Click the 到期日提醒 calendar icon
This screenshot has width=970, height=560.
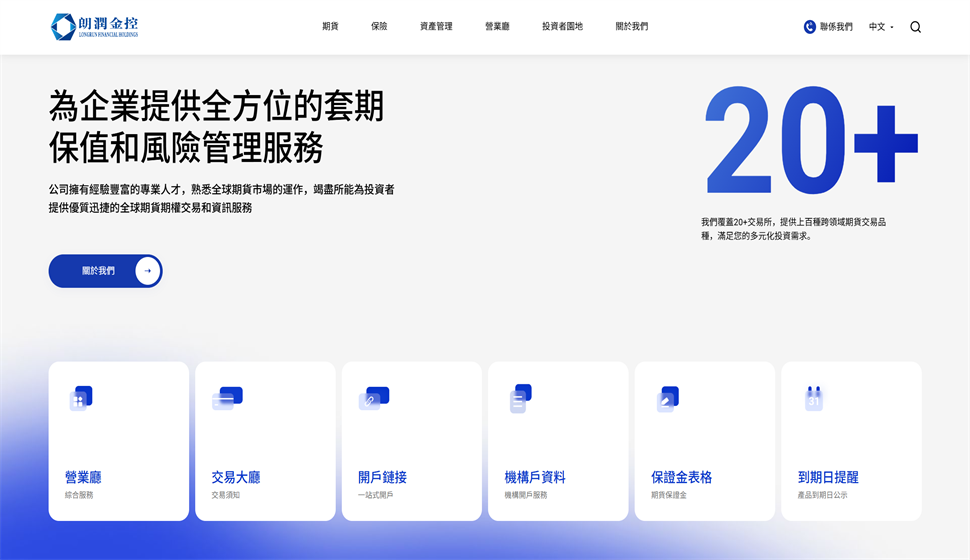pos(813,398)
